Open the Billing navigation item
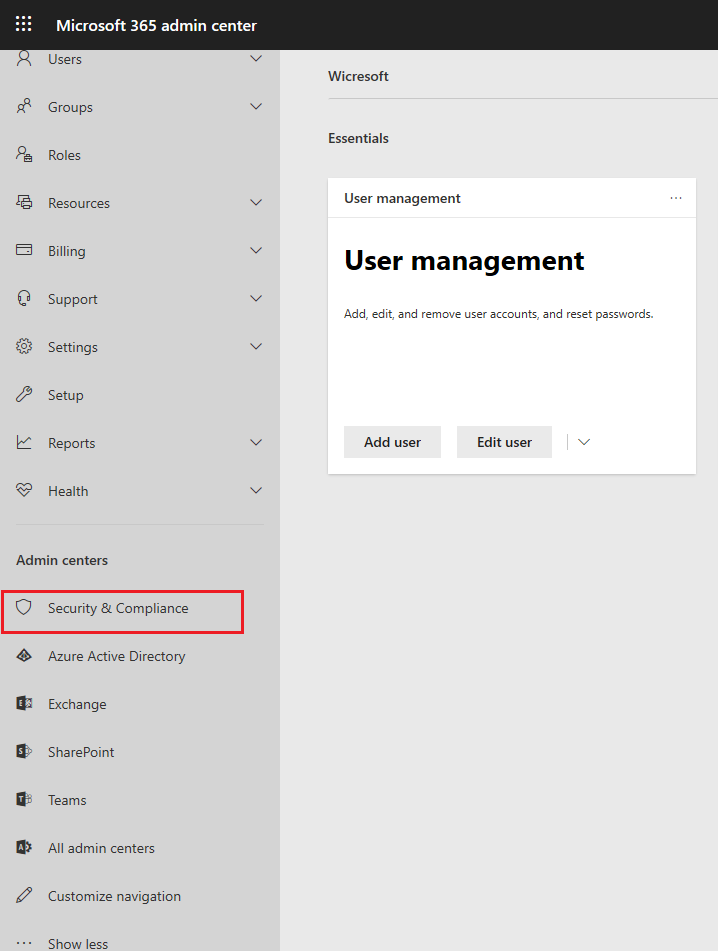This screenshot has width=718, height=951. pyautogui.click(x=139, y=250)
